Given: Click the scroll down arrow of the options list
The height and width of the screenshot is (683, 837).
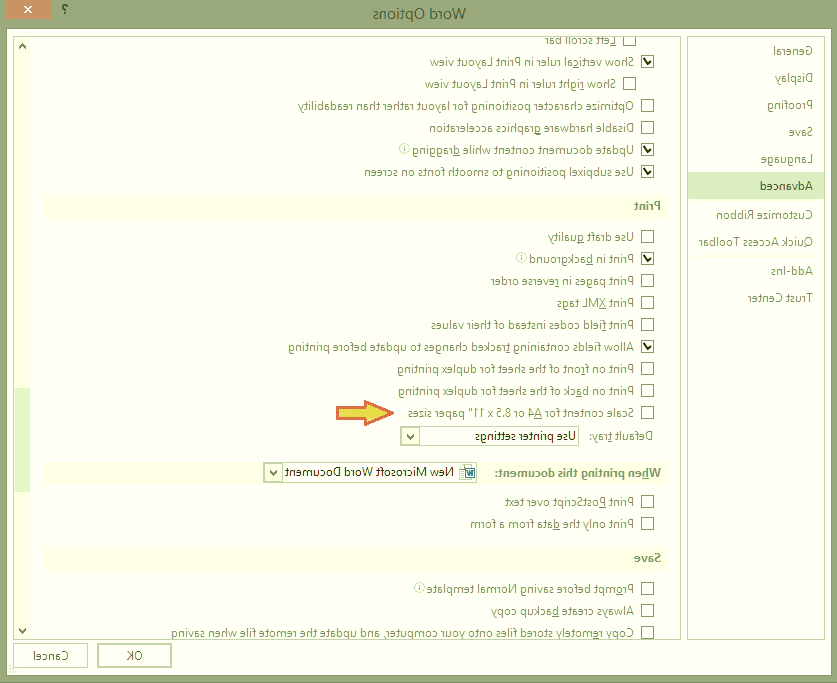Looking at the screenshot, I should [x=23, y=630].
